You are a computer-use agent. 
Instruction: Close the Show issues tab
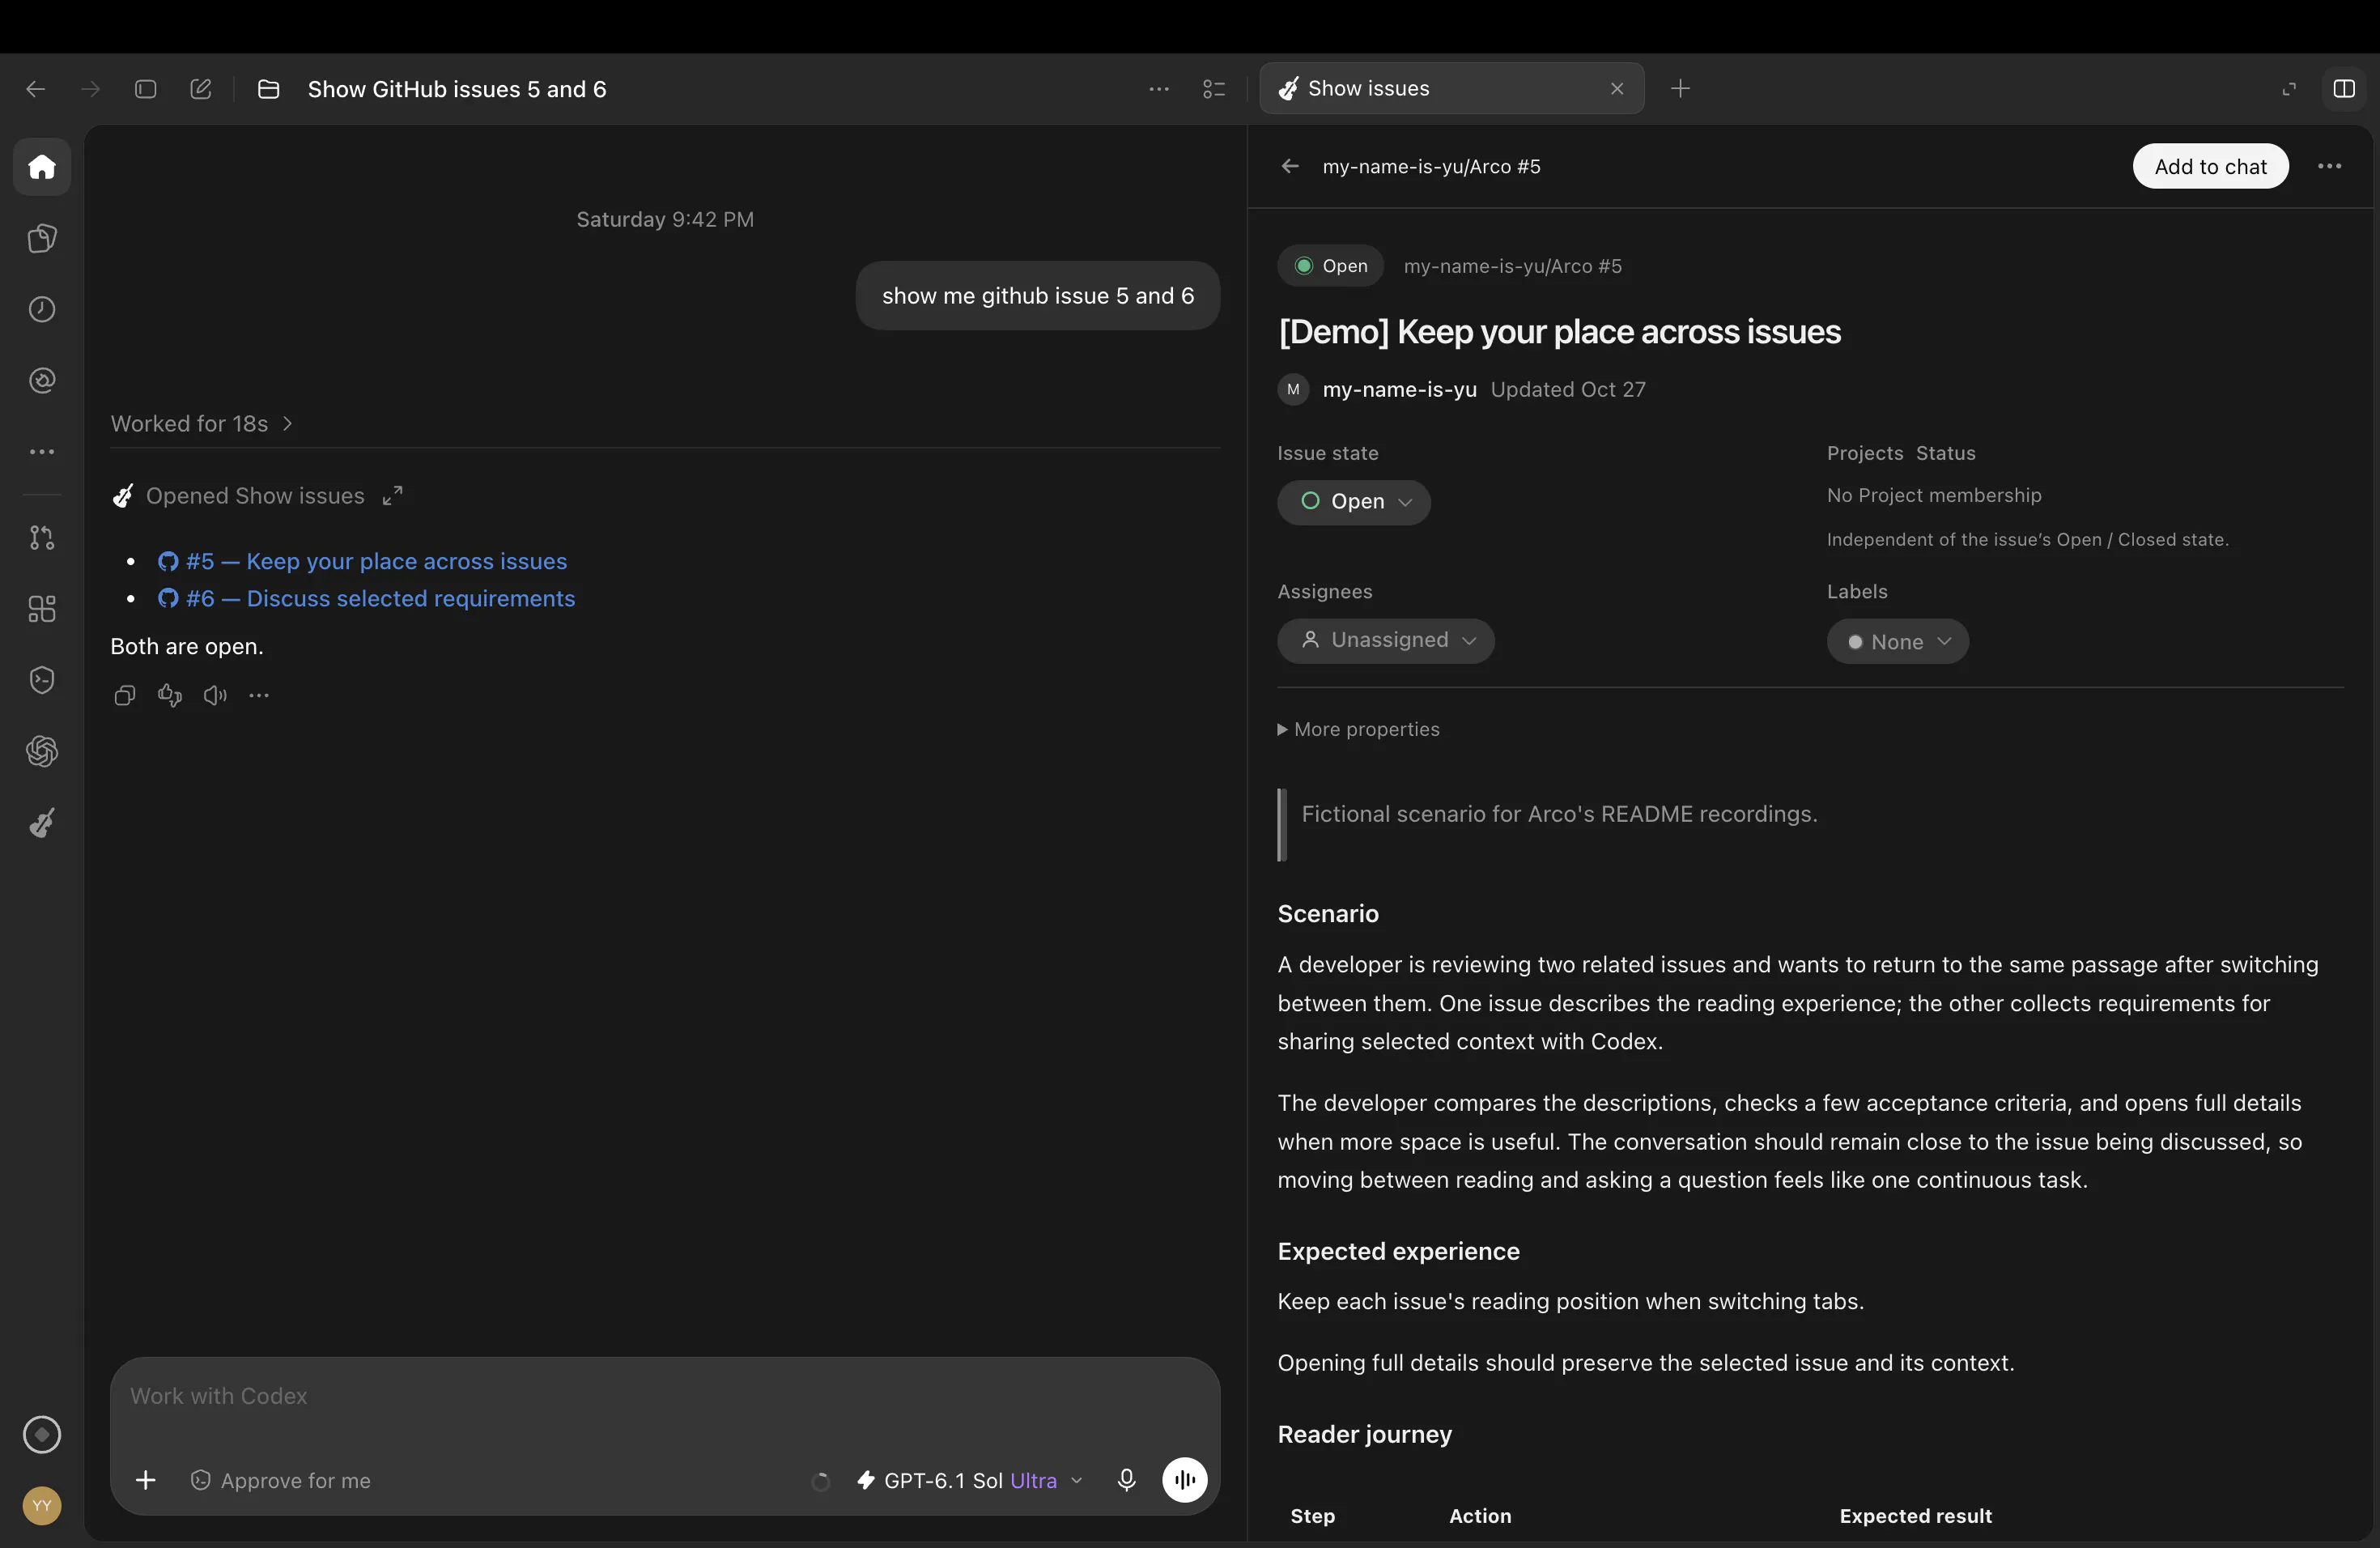click(x=1617, y=88)
